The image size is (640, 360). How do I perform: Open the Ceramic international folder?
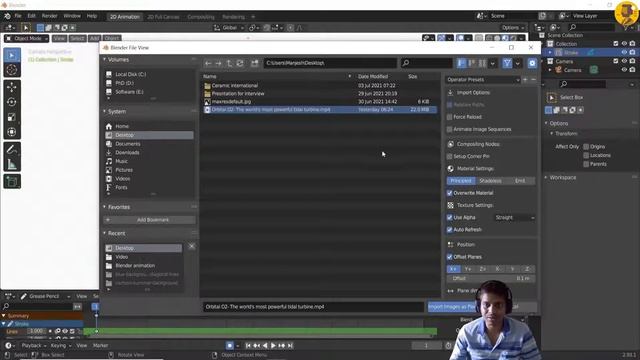(x=235, y=86)
